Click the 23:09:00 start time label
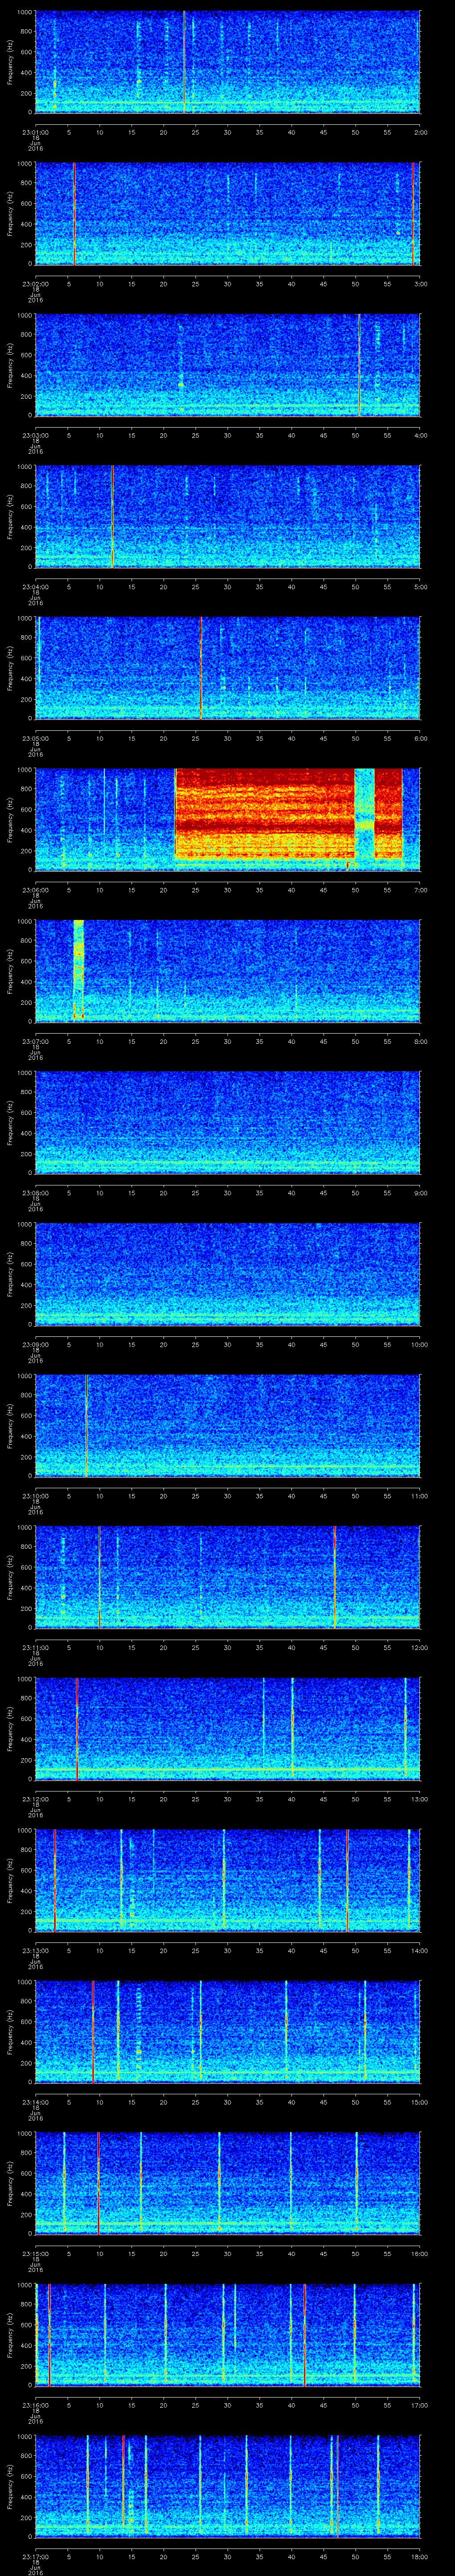 pyautogui.click(x=35, y=1344)
